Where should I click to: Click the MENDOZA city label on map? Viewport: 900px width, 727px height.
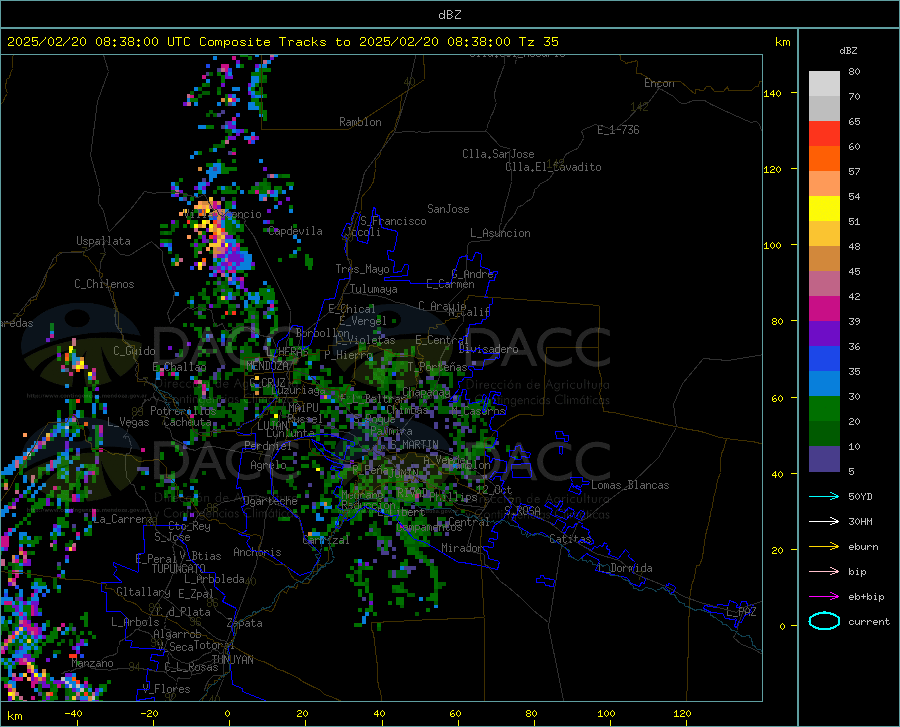(268, 366)
